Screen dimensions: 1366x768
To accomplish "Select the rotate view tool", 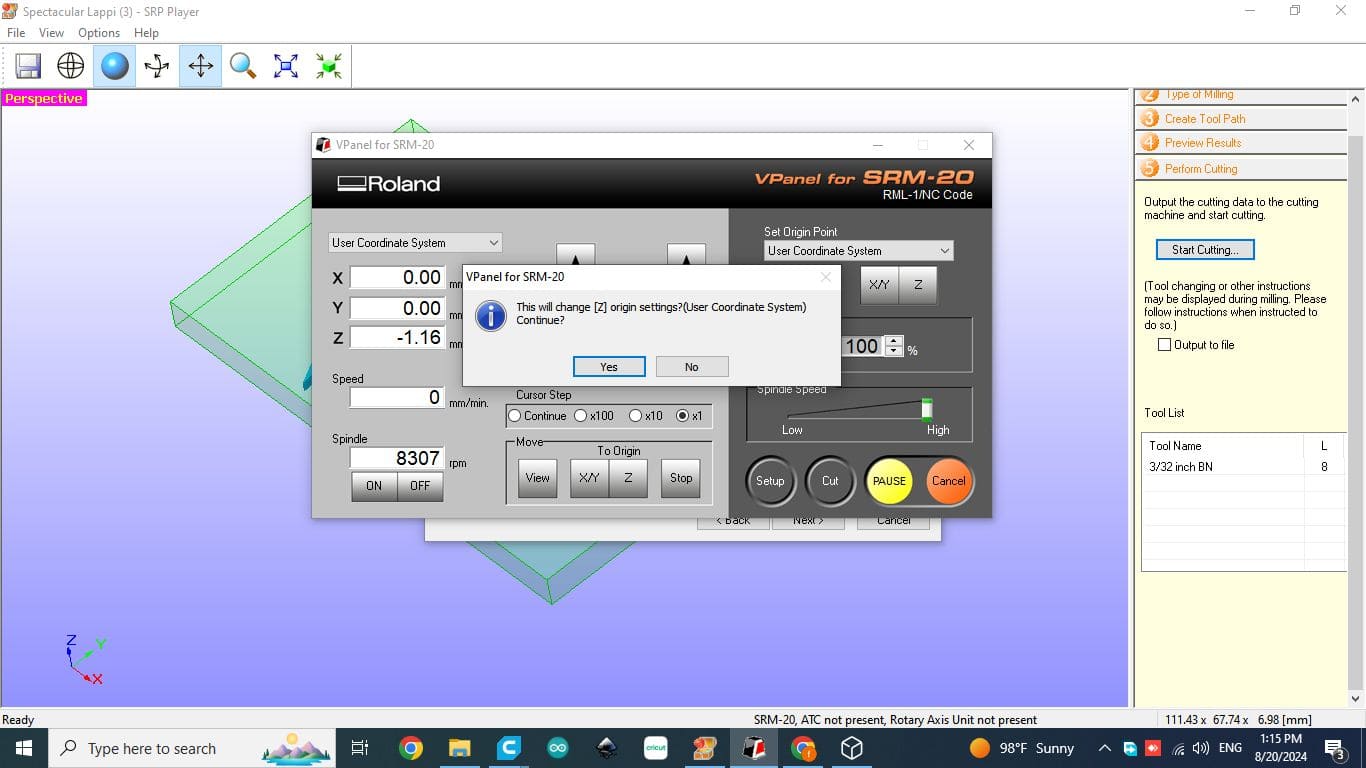I will (157, 67).
